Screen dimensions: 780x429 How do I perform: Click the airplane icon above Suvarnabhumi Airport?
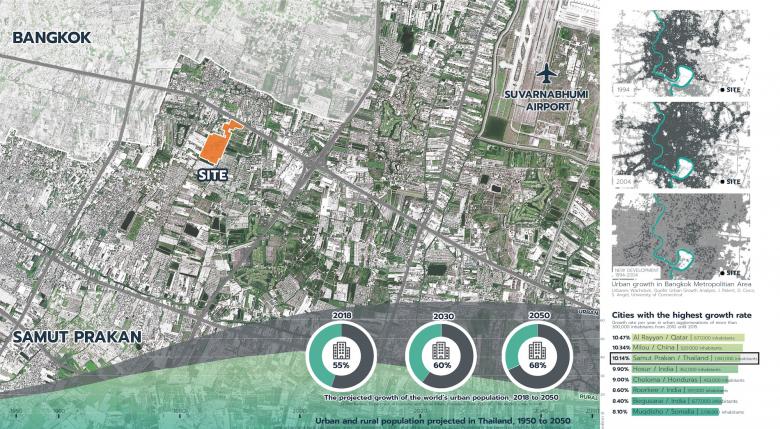pos(544,76)
